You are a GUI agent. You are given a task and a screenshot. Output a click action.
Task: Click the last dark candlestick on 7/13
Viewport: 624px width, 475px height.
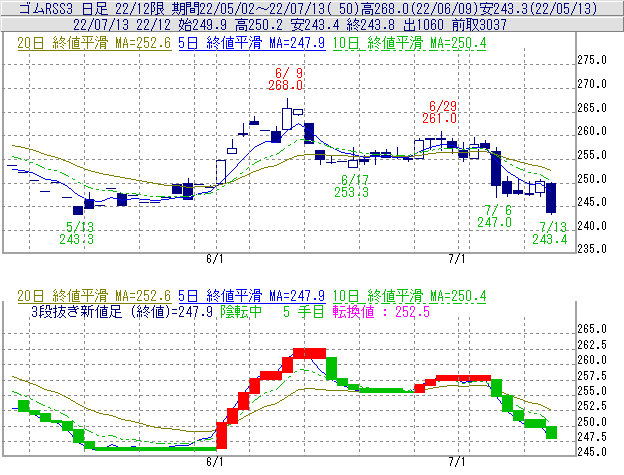click(551, 198)
